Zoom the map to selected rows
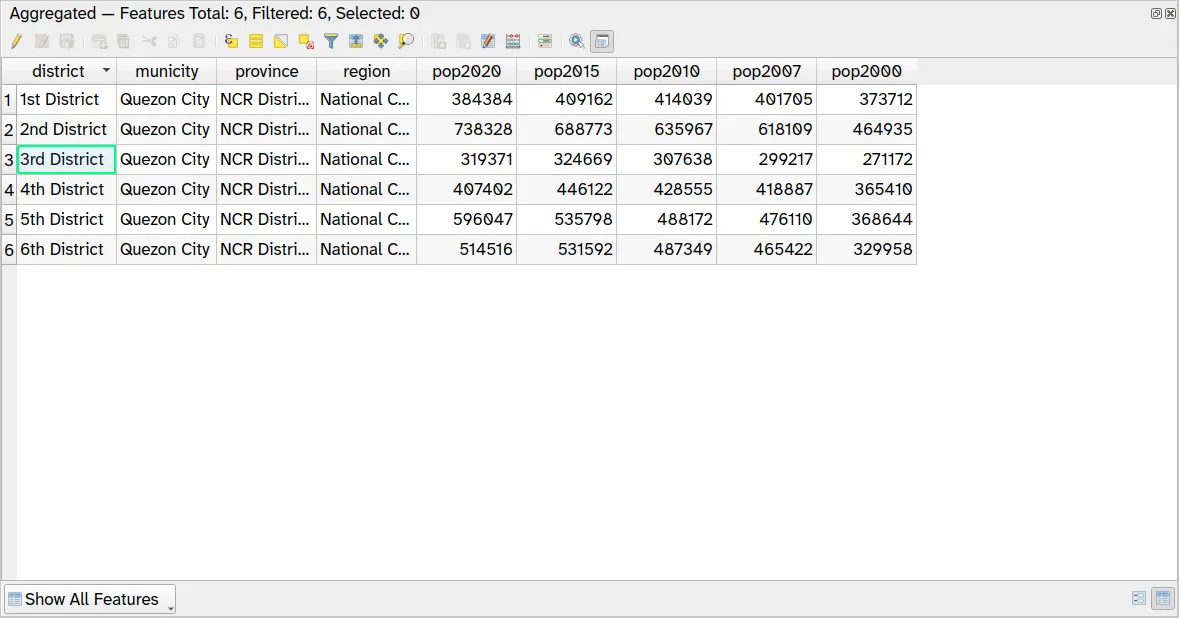This screenshot has height=618, width=1179. [406, 41]
